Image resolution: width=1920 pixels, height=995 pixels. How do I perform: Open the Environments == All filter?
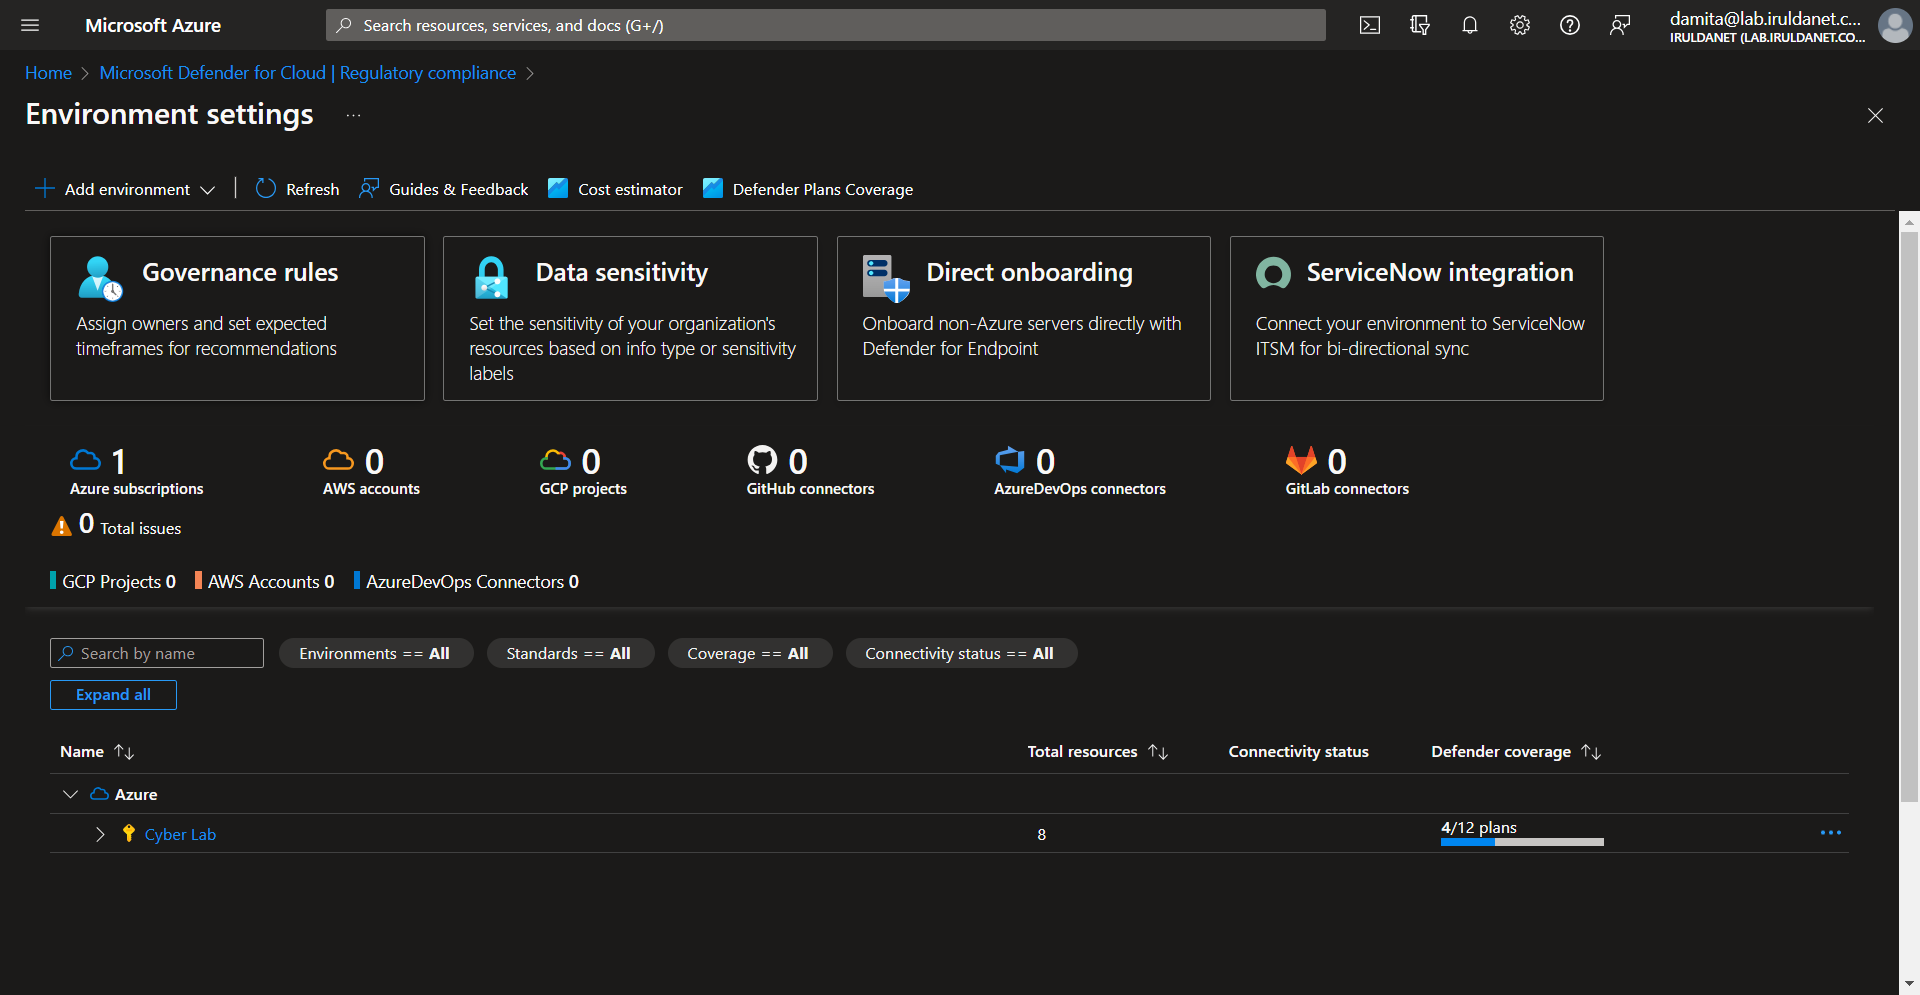click(375, 653)
